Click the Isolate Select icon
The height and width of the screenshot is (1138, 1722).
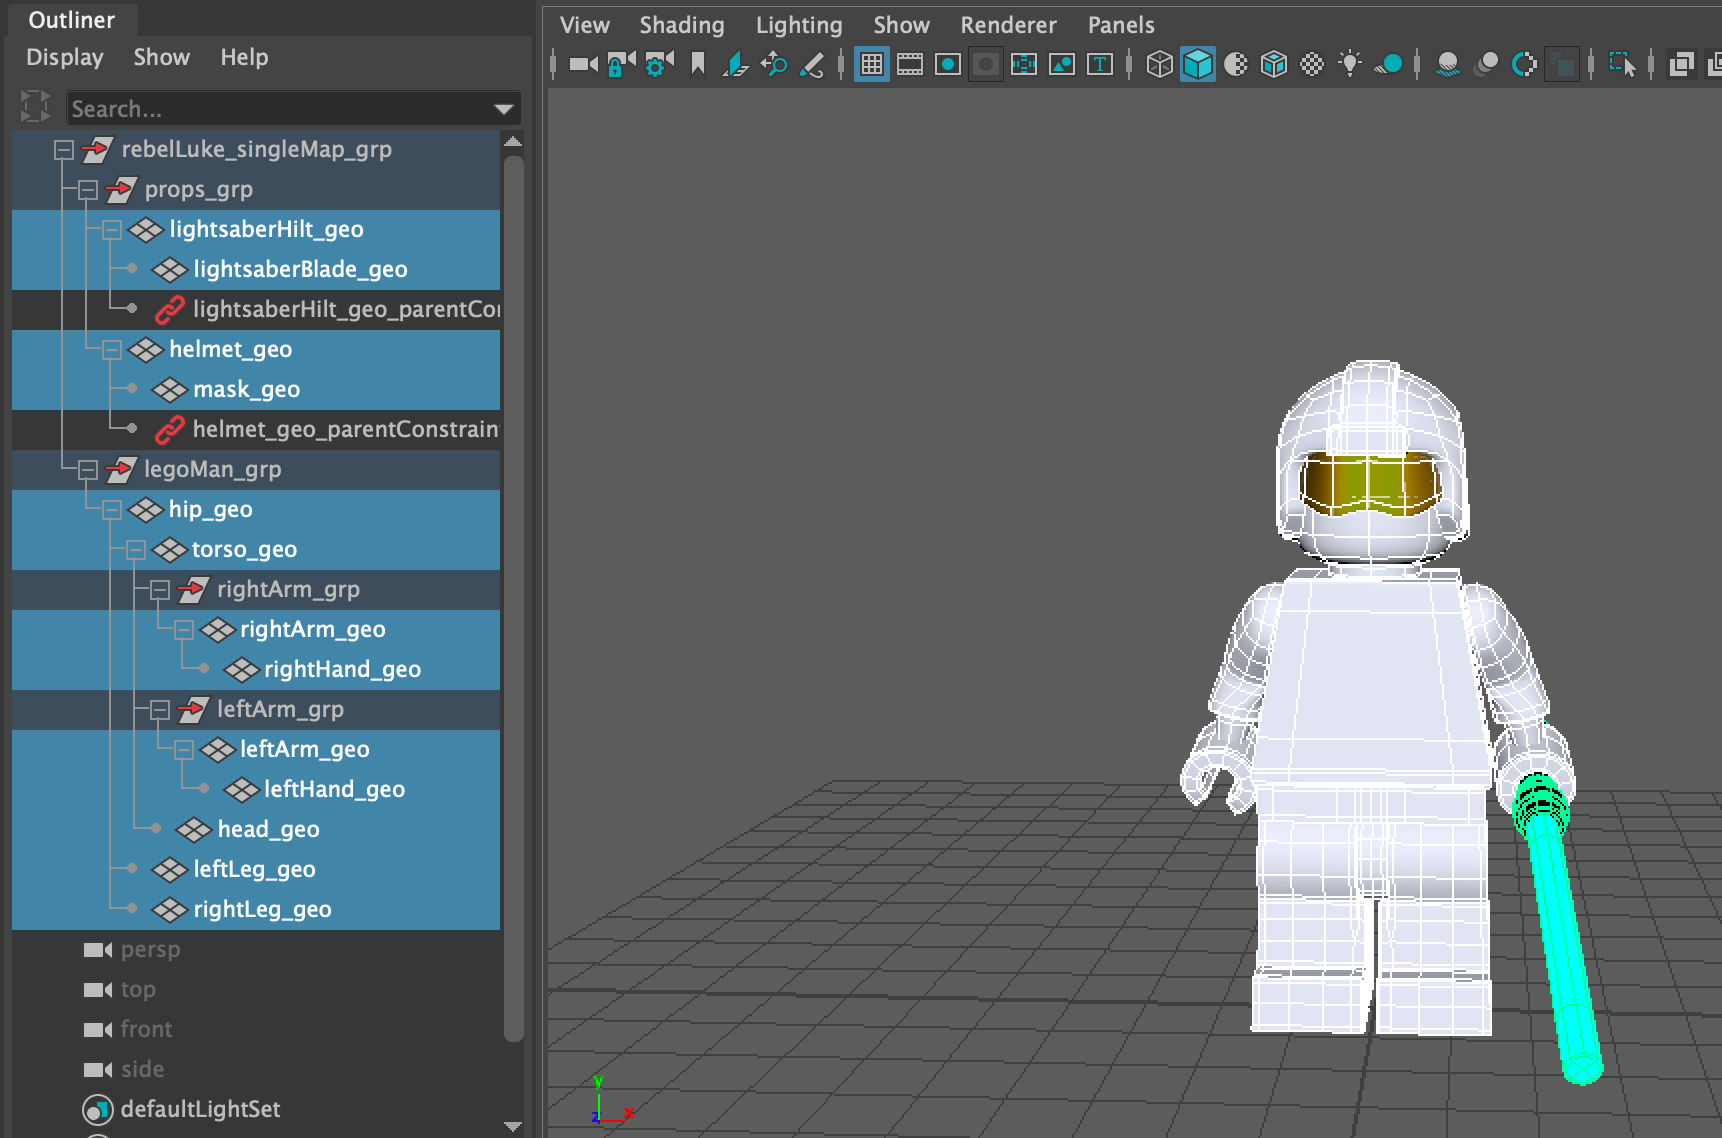point(1622,65)
